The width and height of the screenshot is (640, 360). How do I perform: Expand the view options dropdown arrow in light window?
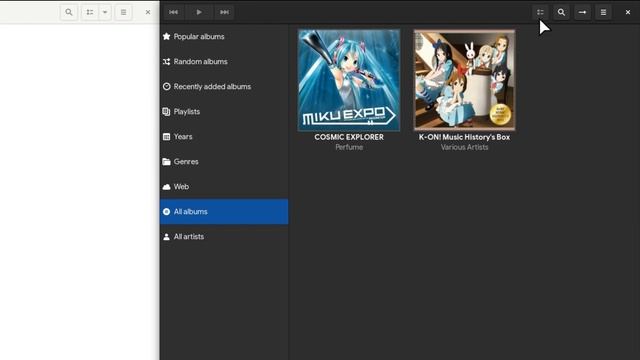105,12
